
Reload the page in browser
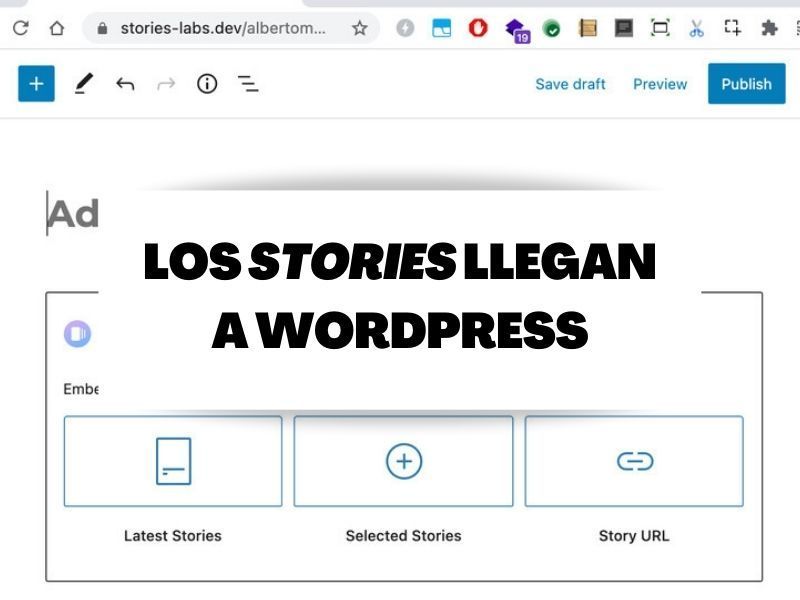(x=20, y=29)
